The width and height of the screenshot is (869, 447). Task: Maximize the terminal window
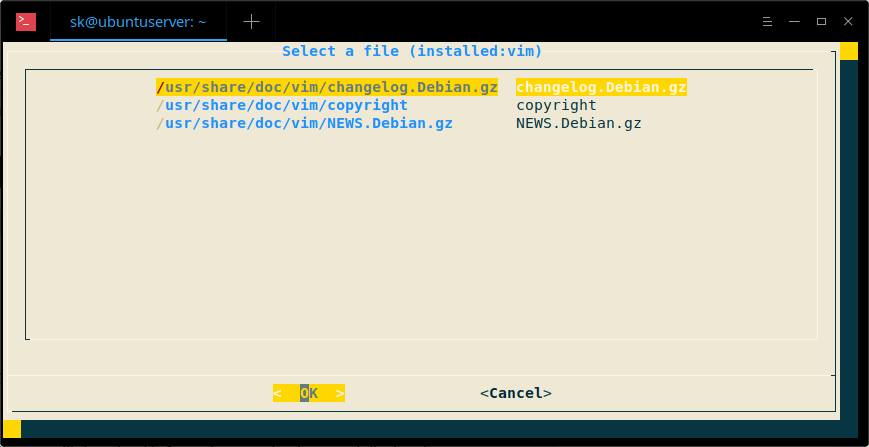[x=821, y=21]
